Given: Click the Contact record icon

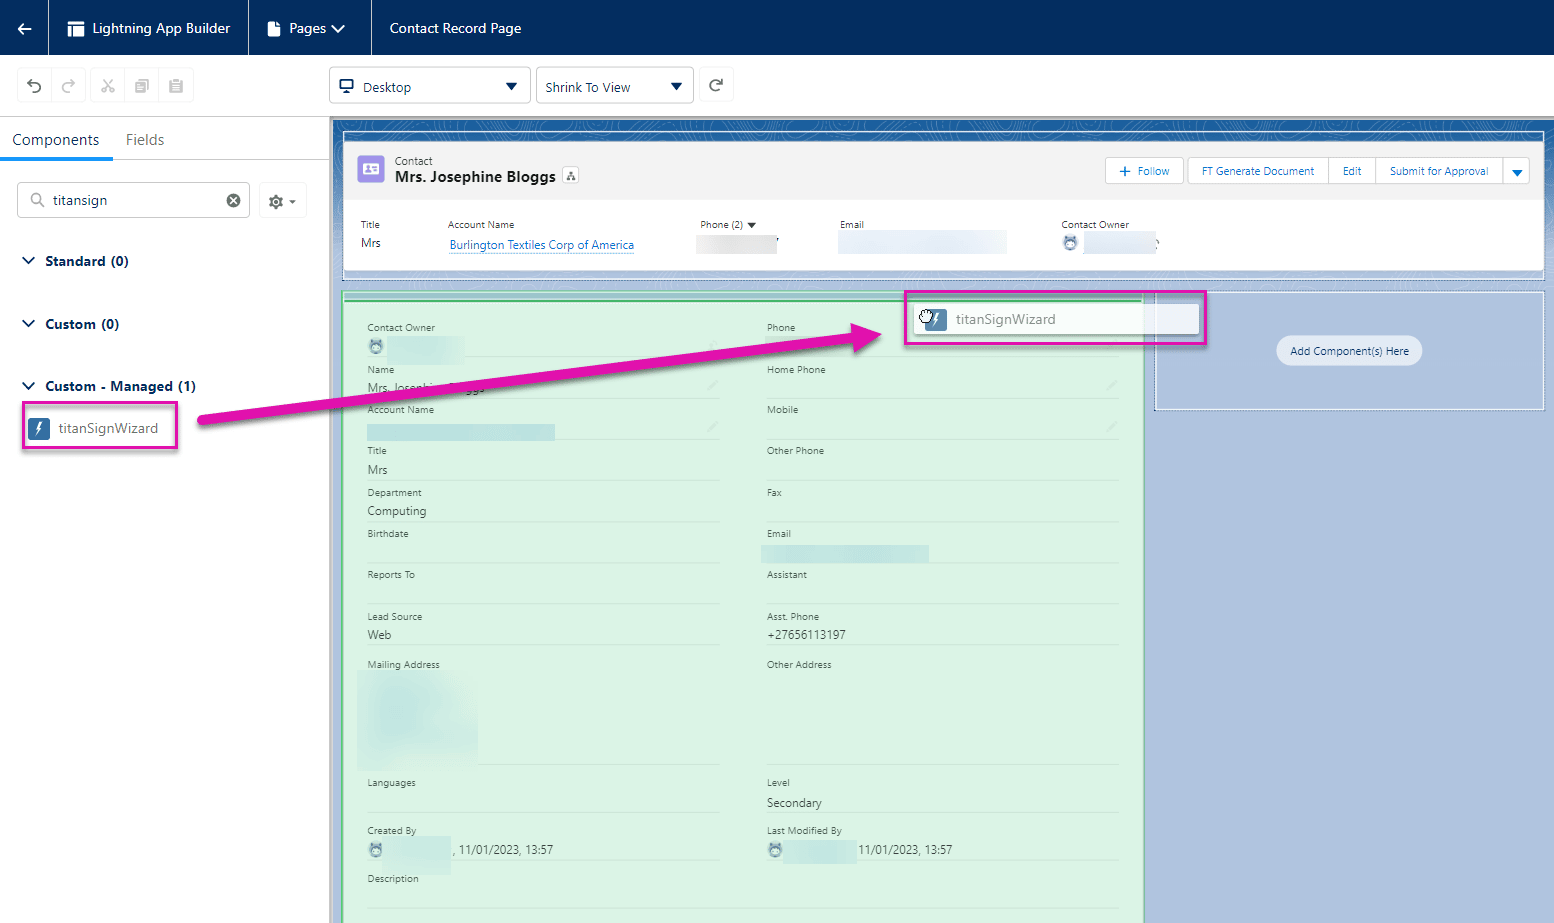Looking at the screenshot, I should click(x=371, y=169).
